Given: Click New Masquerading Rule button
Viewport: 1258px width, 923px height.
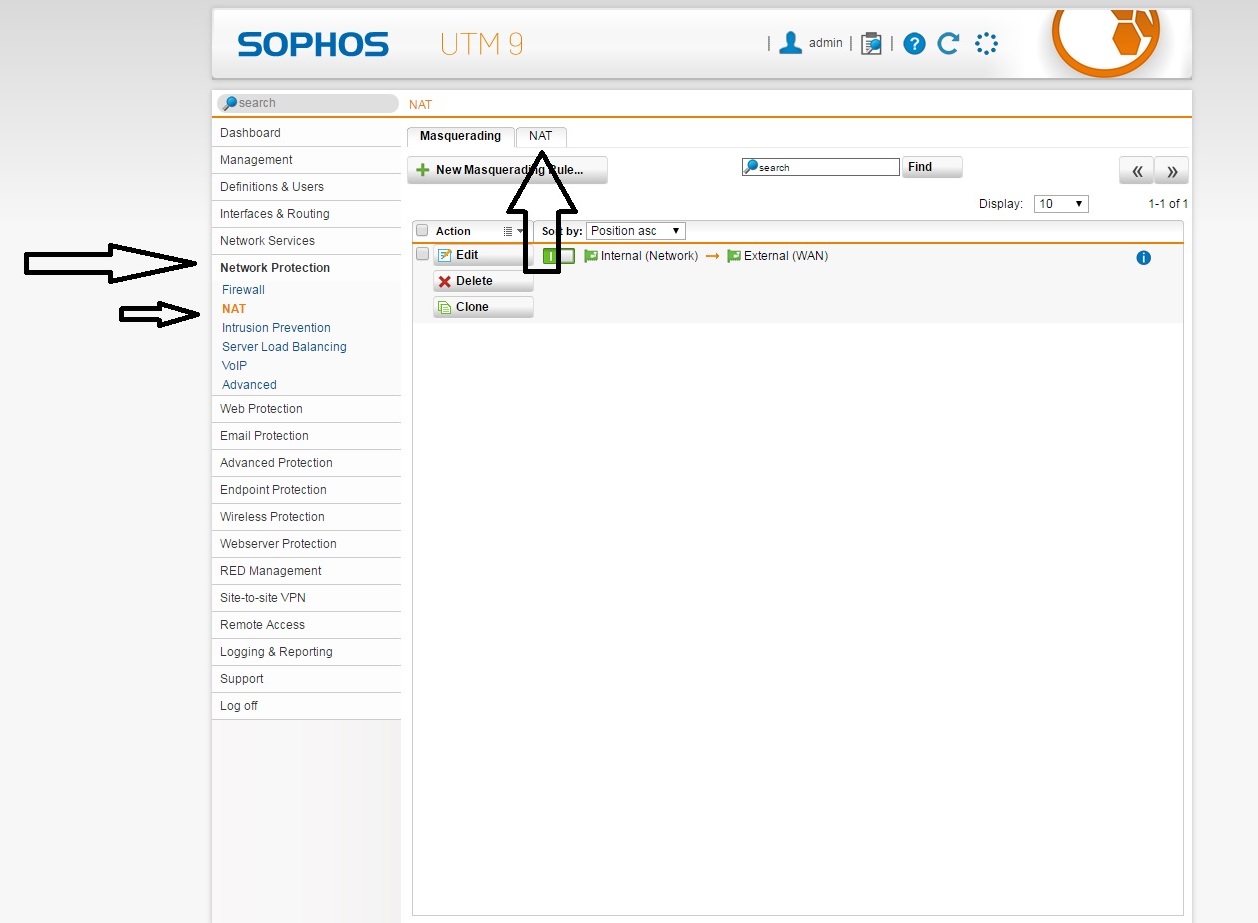Looking at the screenshot, I should 507,170.
